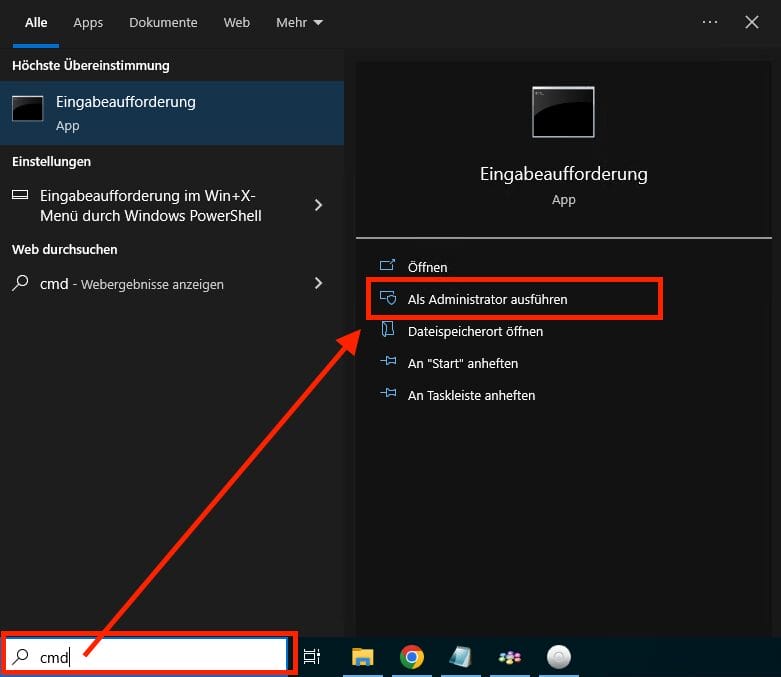Click the notepad-style taskbar icon

(x=460, y=657)
